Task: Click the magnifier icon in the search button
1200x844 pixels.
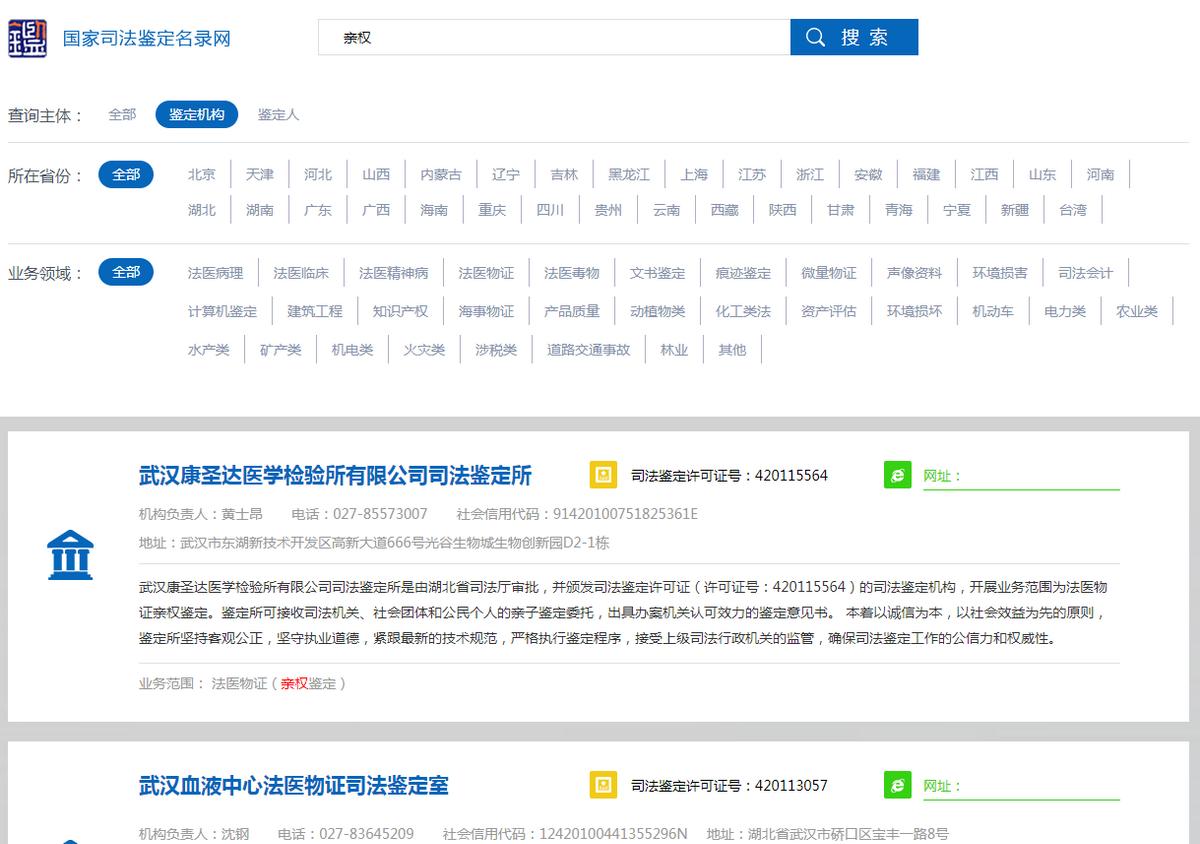Action: coord(815,38)
